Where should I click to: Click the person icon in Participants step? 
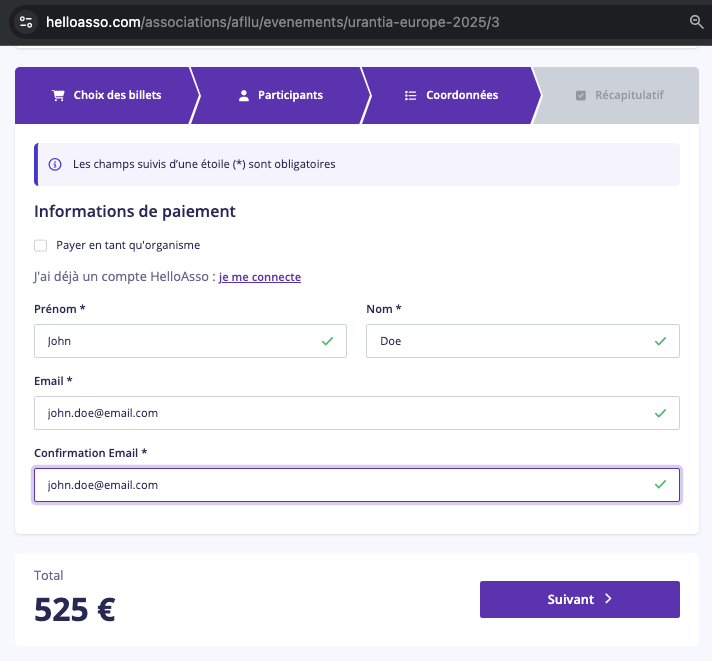(244, 95)
